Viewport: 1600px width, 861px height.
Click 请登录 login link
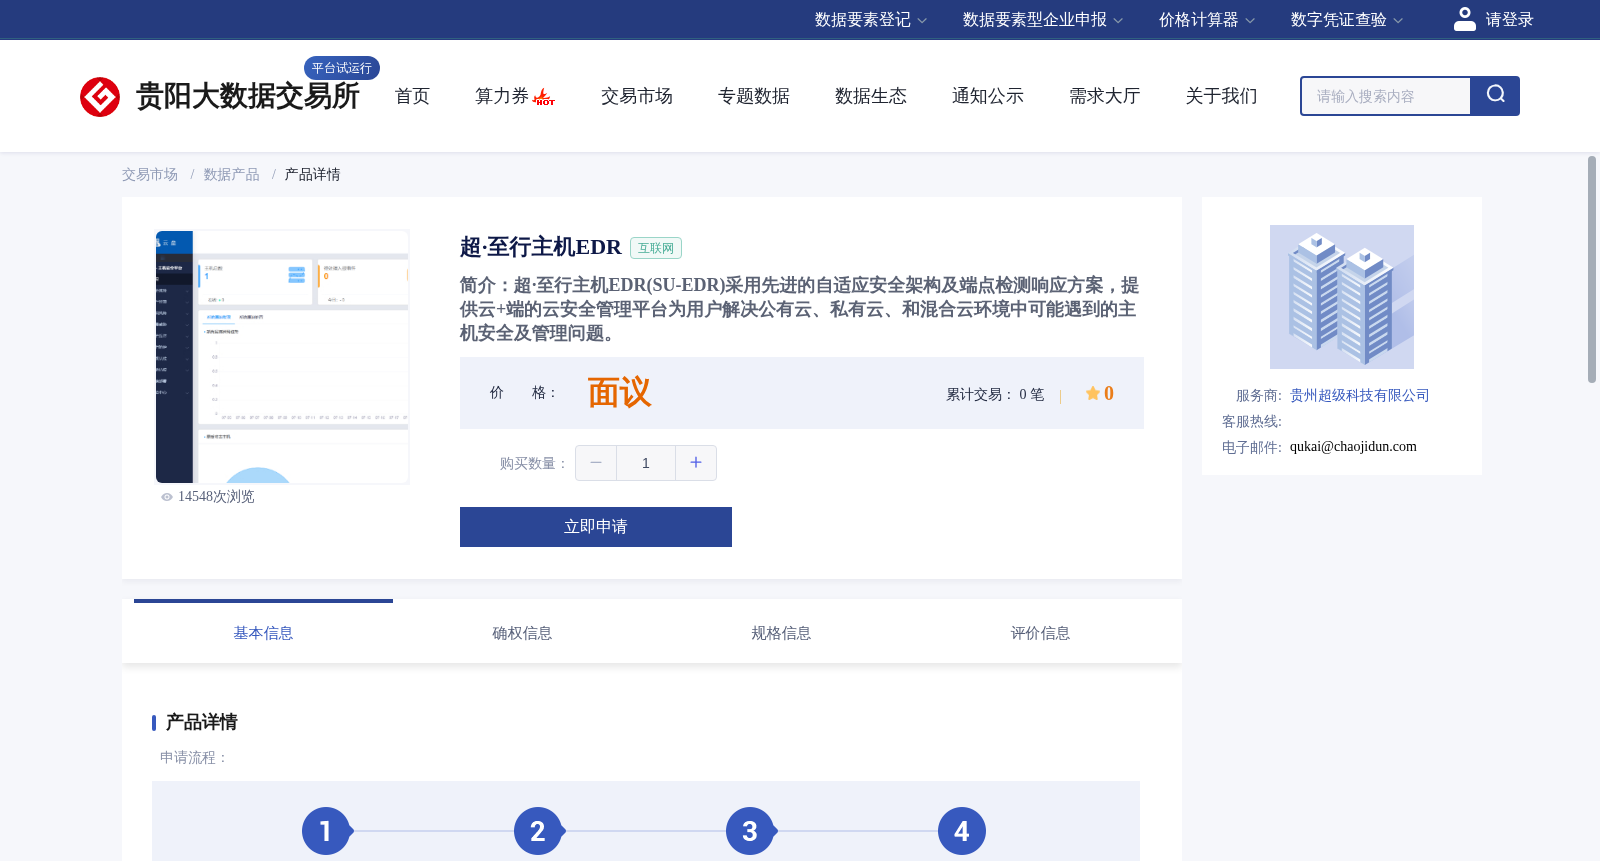[x=1509, y=20]
